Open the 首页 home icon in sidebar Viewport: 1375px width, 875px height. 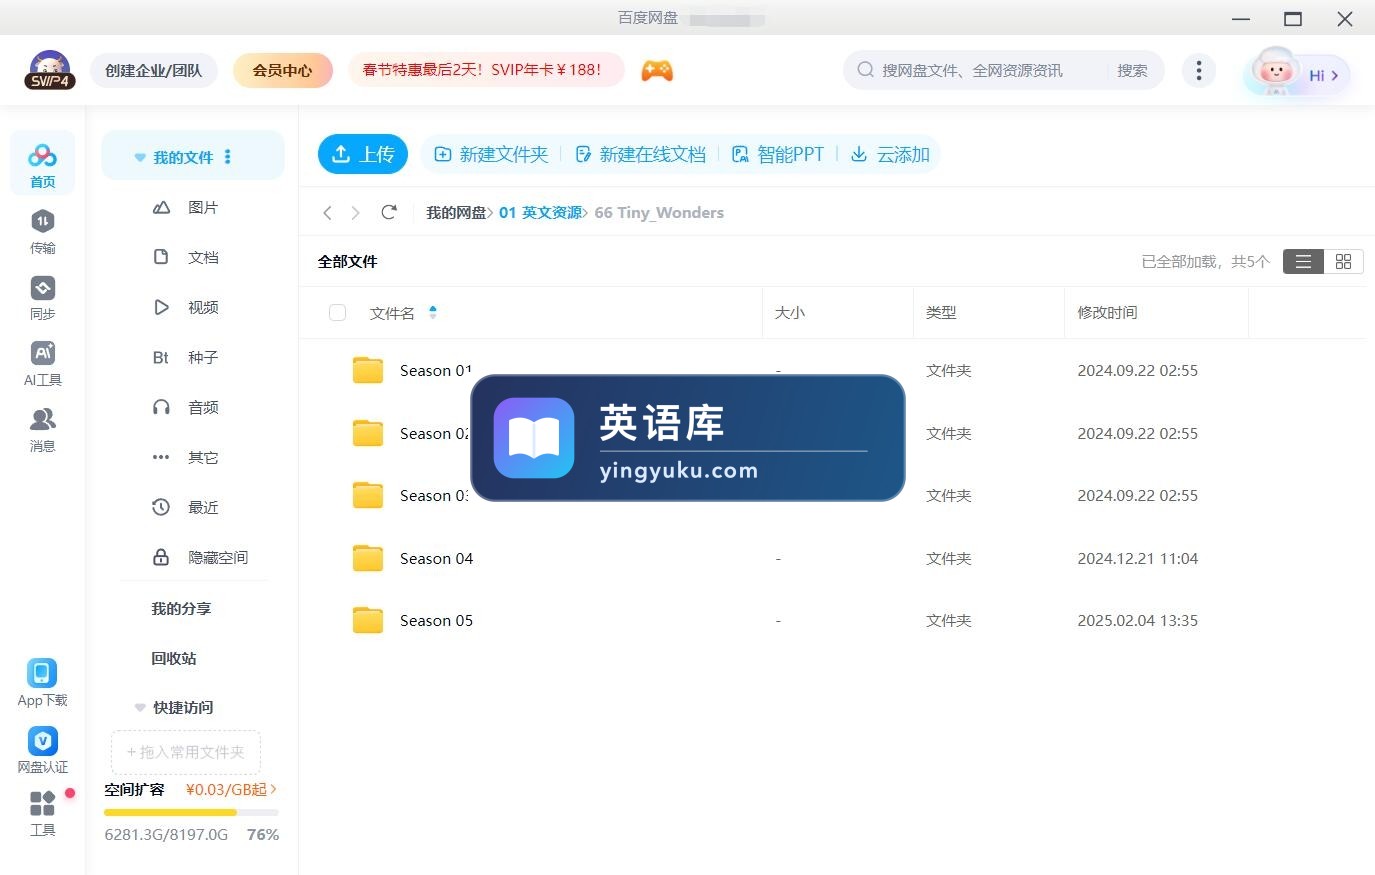(42, 156)
